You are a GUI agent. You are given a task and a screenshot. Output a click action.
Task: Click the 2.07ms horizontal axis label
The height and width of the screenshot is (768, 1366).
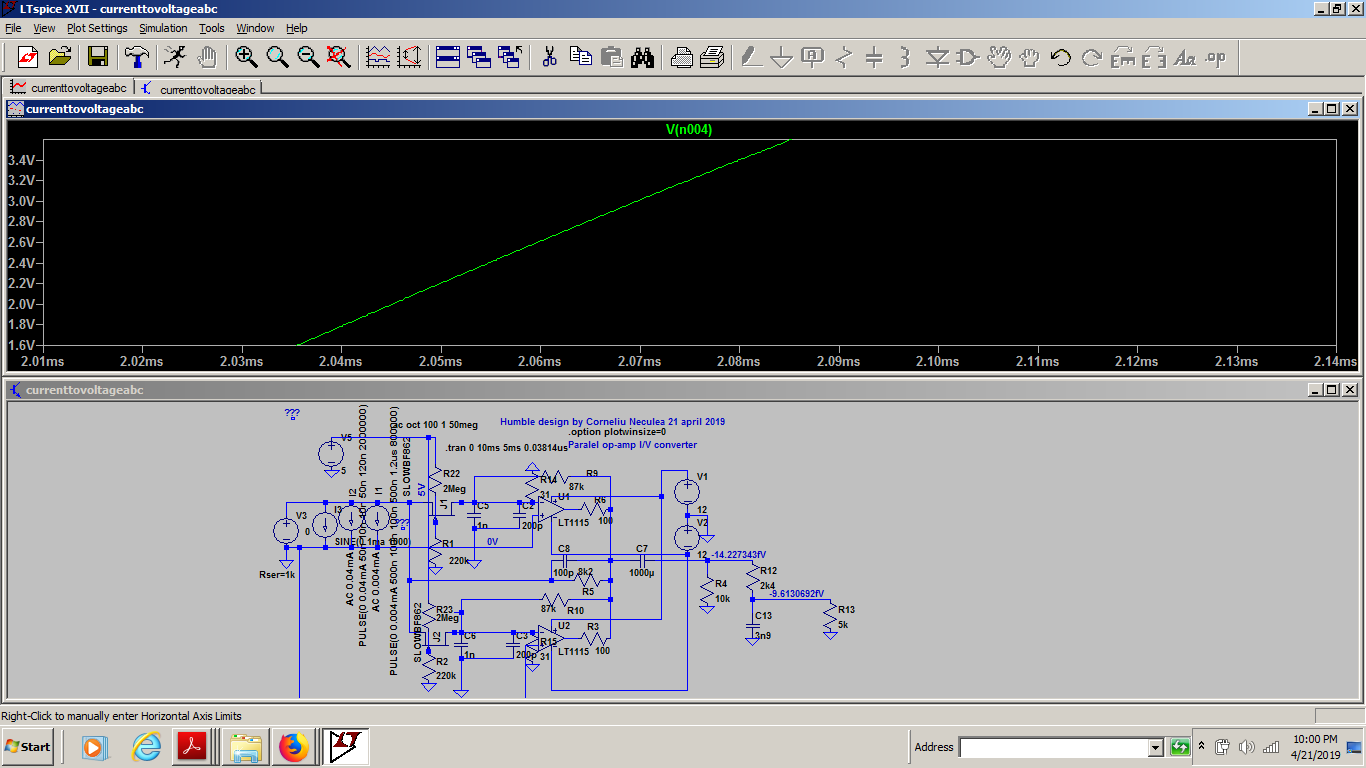click(639, 361)
